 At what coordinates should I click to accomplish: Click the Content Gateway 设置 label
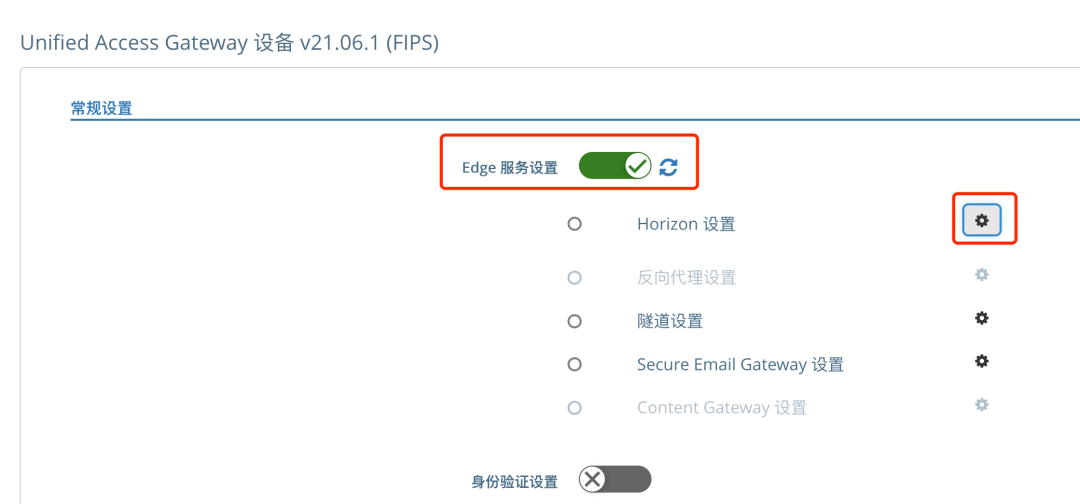[x=721, y=408]
